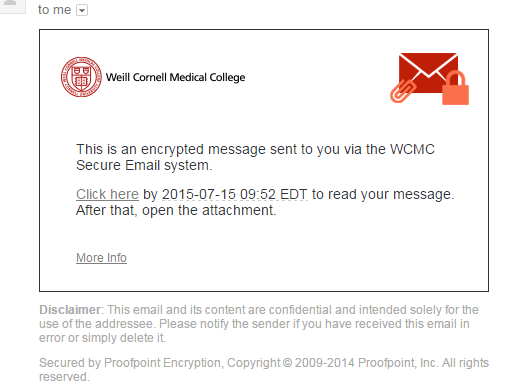Open the "More Info" link
Image resolution: width=530 pixels, height=392 pixels.
pos(101,258)
